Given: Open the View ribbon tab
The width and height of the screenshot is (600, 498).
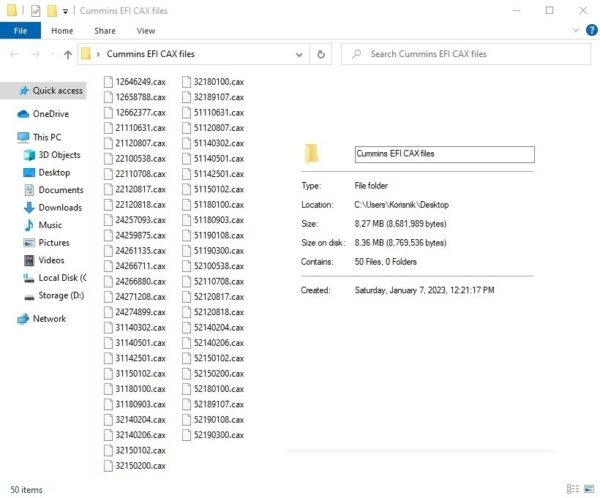Looking at the screenshot, I should pos(146,31).
